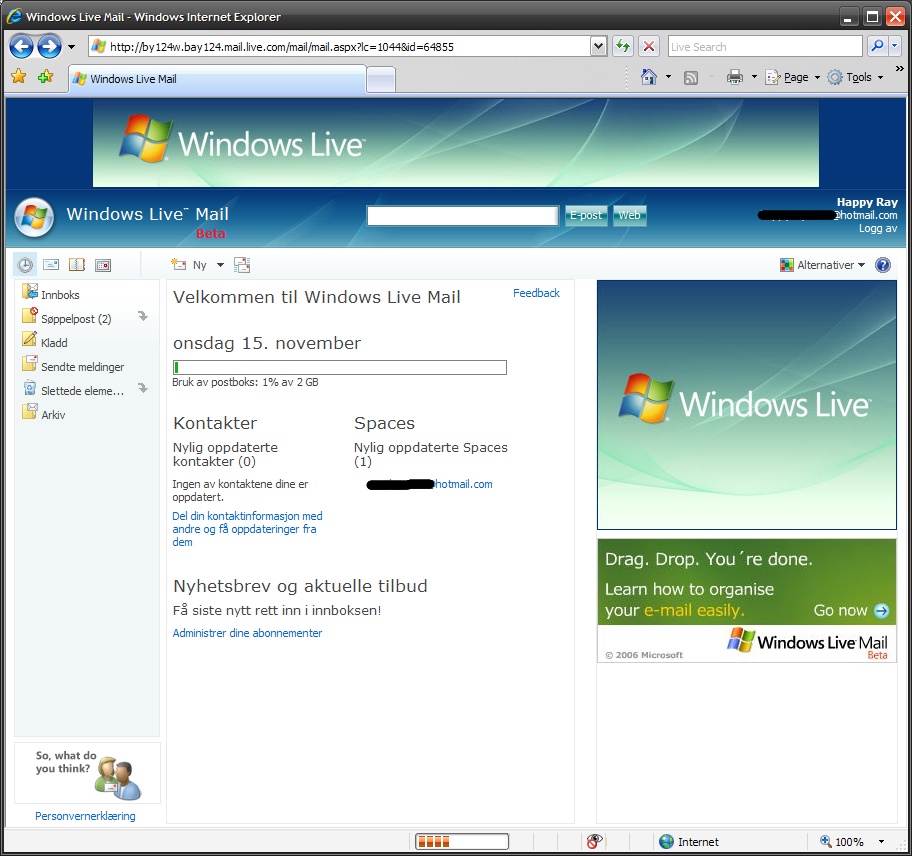Screen dimensions: 912x856
Task: Click the Home page house icon
Action: point(649,77)
